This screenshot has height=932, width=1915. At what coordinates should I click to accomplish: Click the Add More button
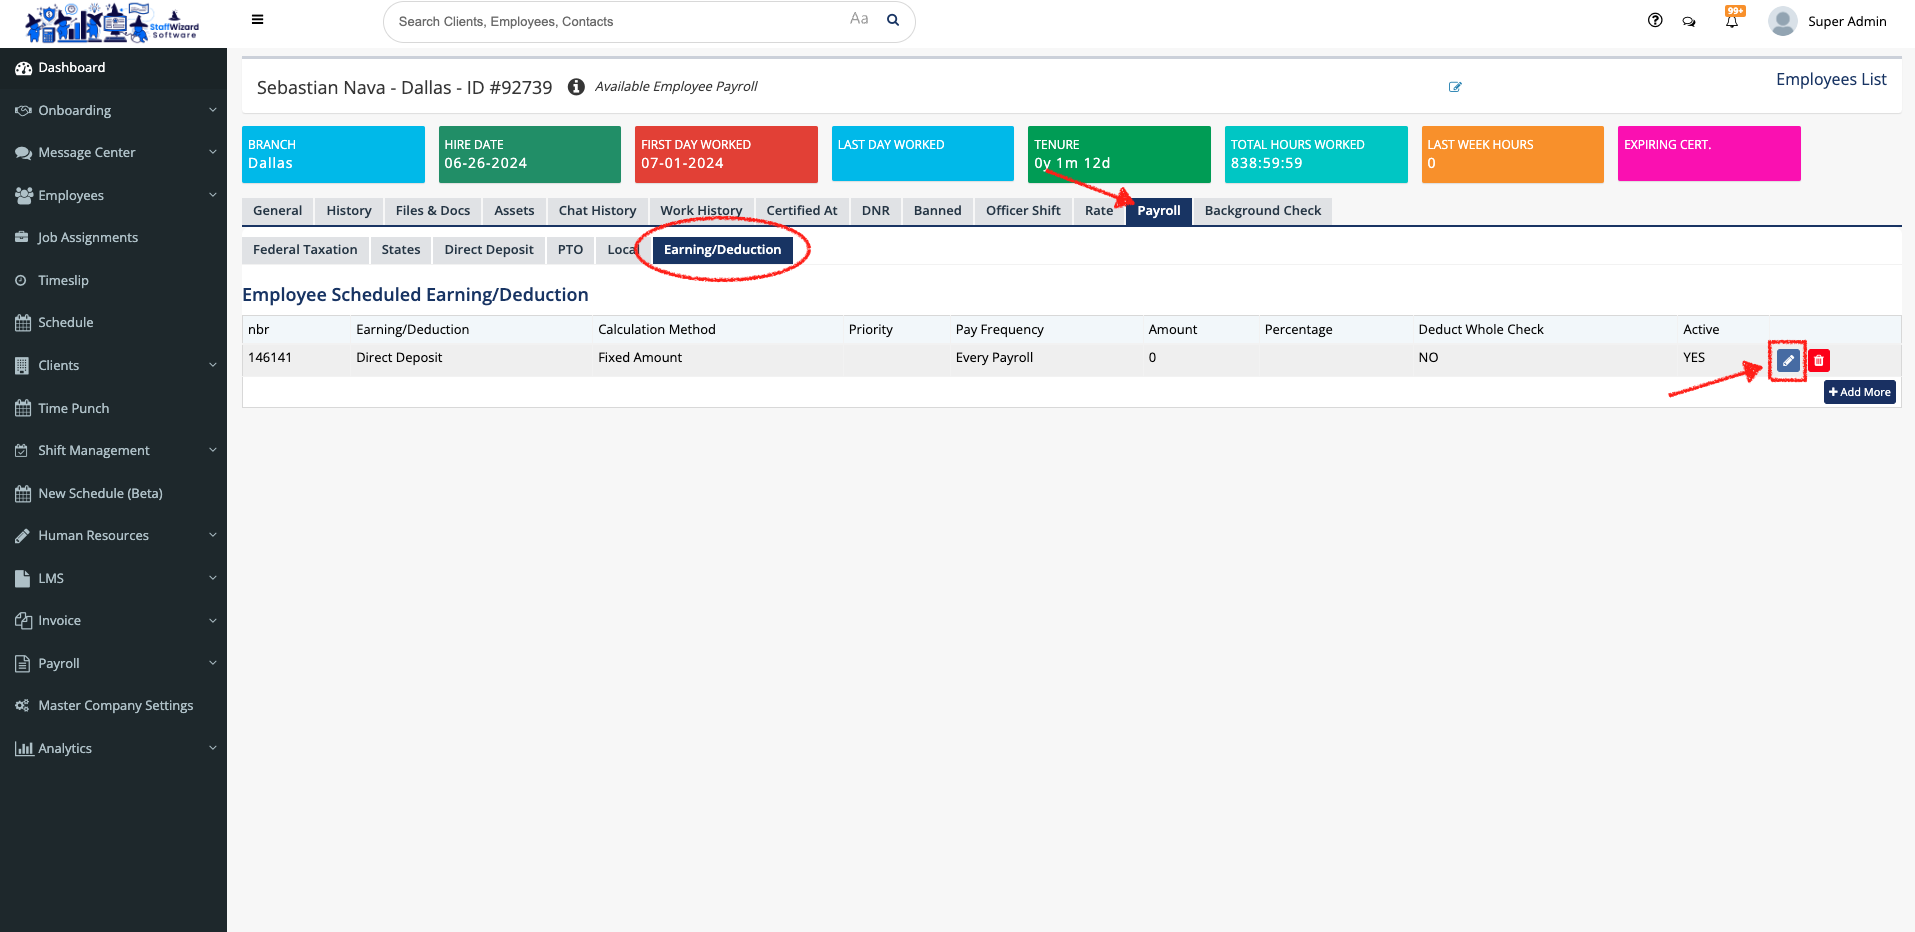coord(1859,392)
